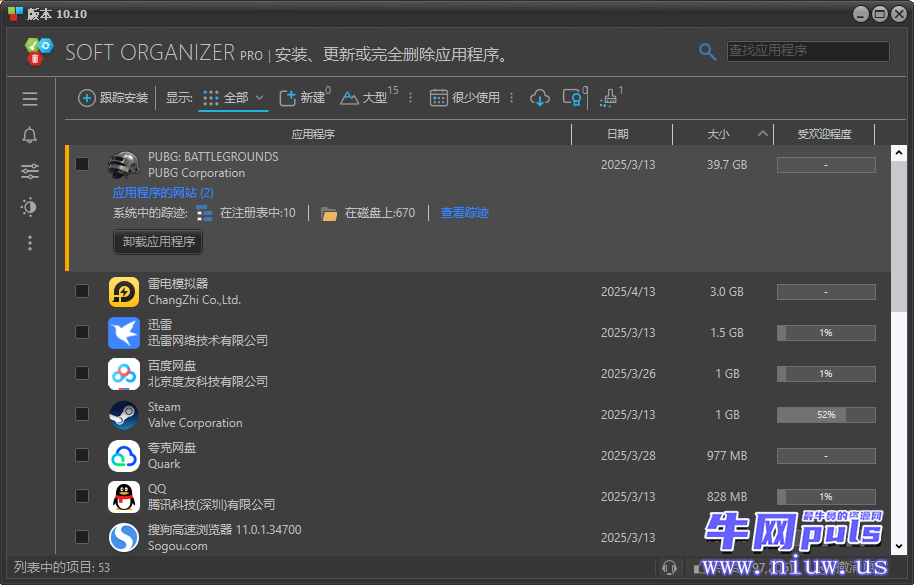Open settings sliders icon in sidebar
Image resolution: width=914 pixels, height=585 pixels.
click(x=30, y=171)
